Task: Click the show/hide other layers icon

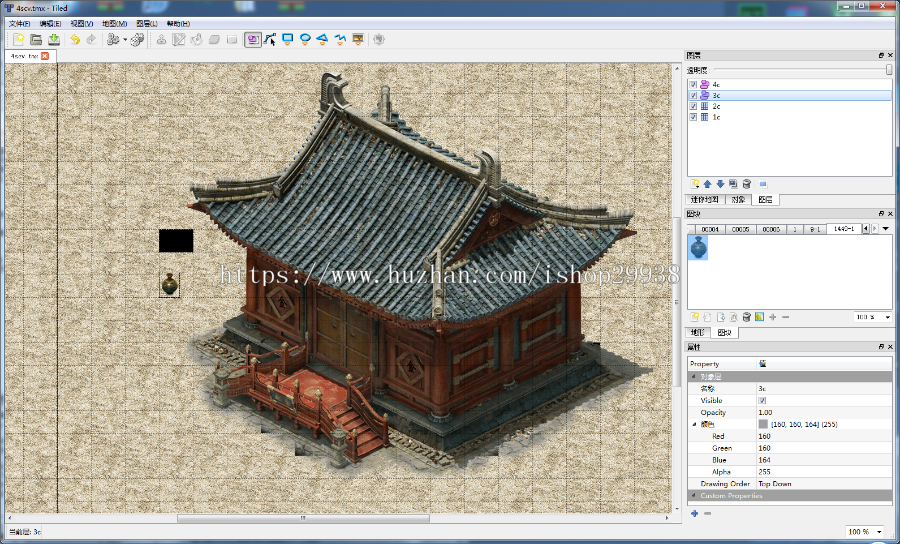Action: pos(763,184)
